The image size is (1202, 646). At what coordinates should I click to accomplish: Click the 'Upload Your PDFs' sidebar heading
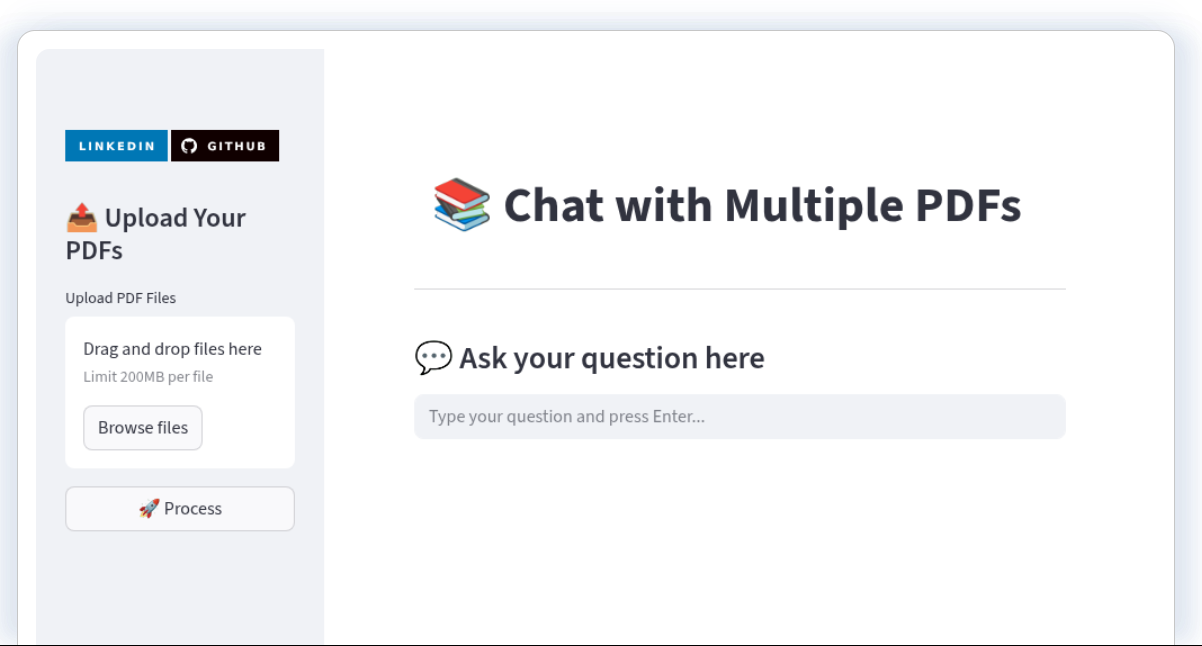pyautogui.click(x=156, y=234)
